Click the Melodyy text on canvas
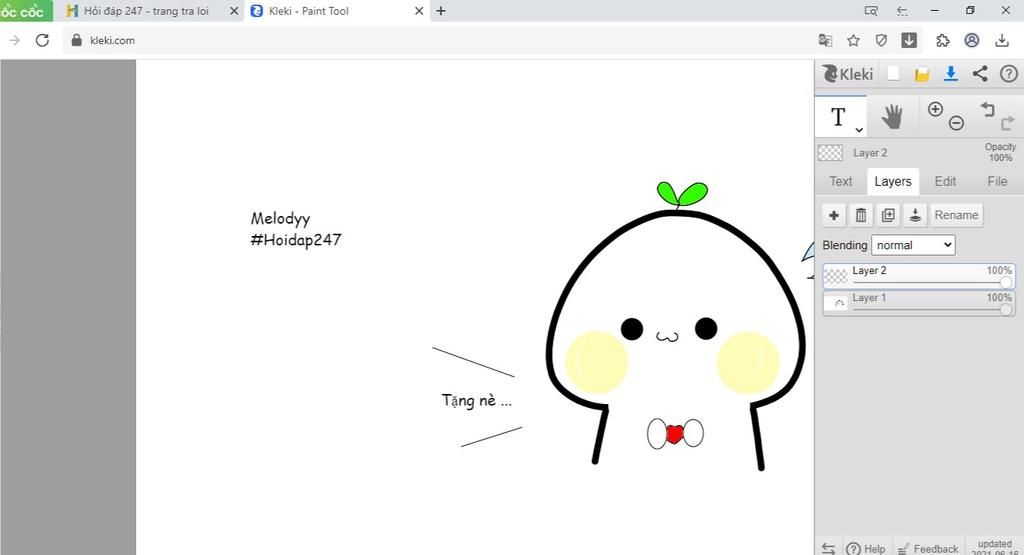This screenshot has height=555, width=1024. click(280, 219)
